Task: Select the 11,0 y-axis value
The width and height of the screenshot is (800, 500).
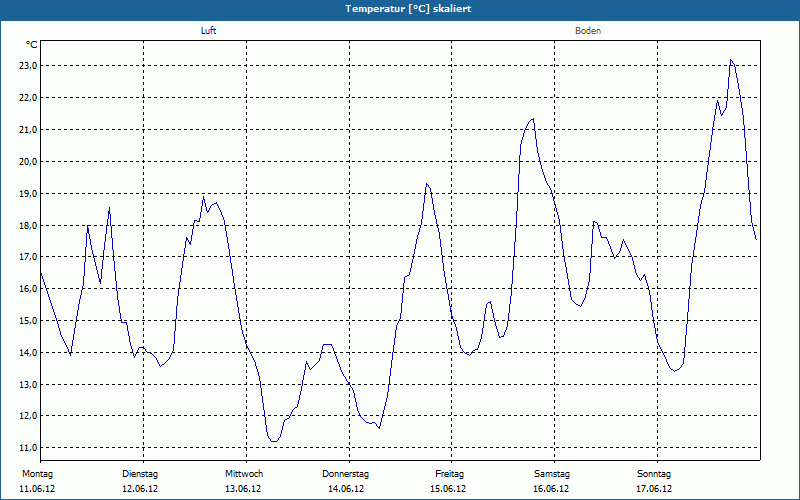Action: pos(28,448)
